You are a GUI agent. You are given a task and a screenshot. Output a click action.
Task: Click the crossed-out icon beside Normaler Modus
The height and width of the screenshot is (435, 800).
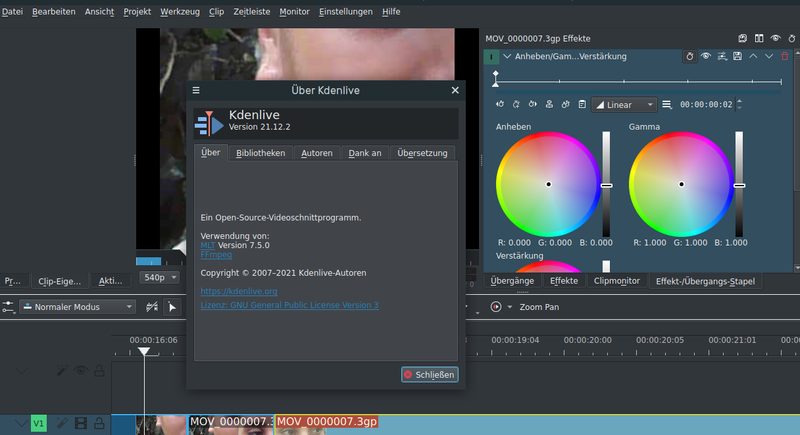[x=152, y=307]
